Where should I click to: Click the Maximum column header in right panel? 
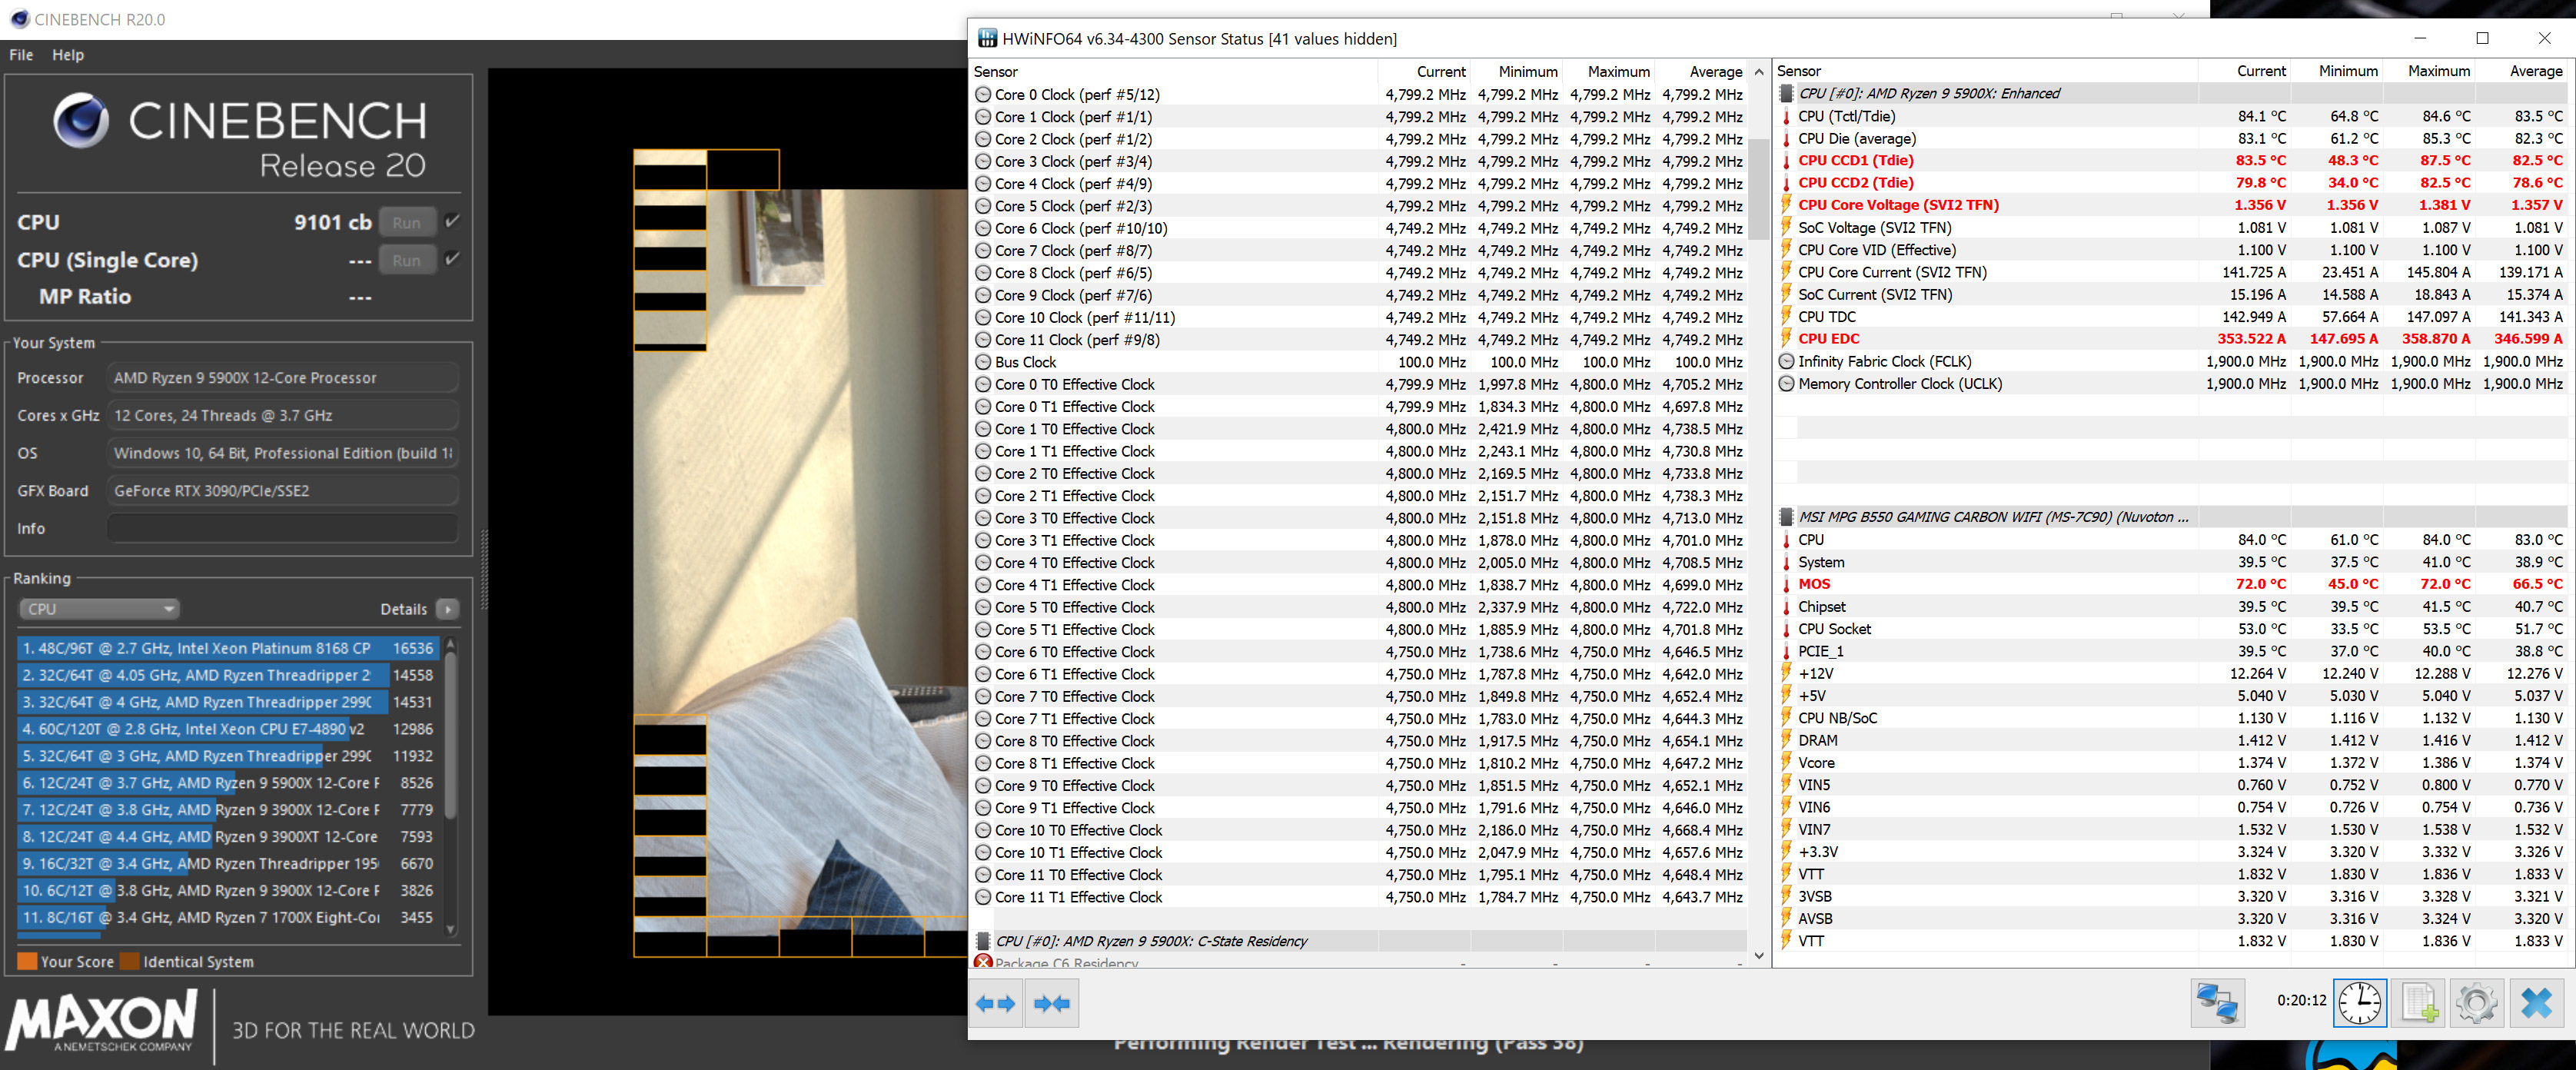2438,71
